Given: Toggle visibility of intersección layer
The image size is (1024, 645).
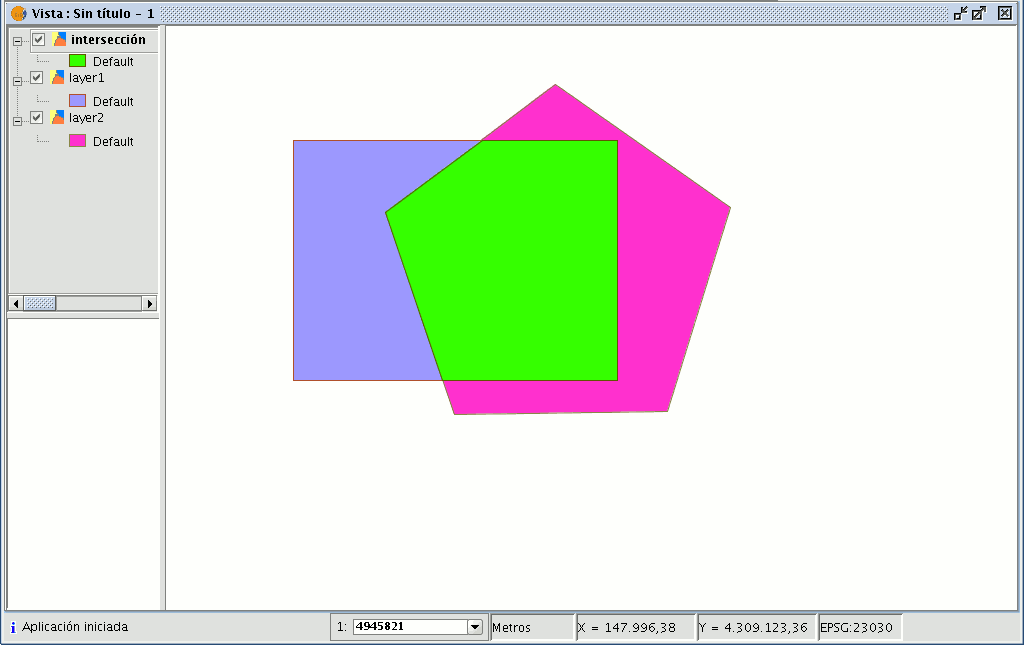Looking at the screenshot, I should 39,40.
